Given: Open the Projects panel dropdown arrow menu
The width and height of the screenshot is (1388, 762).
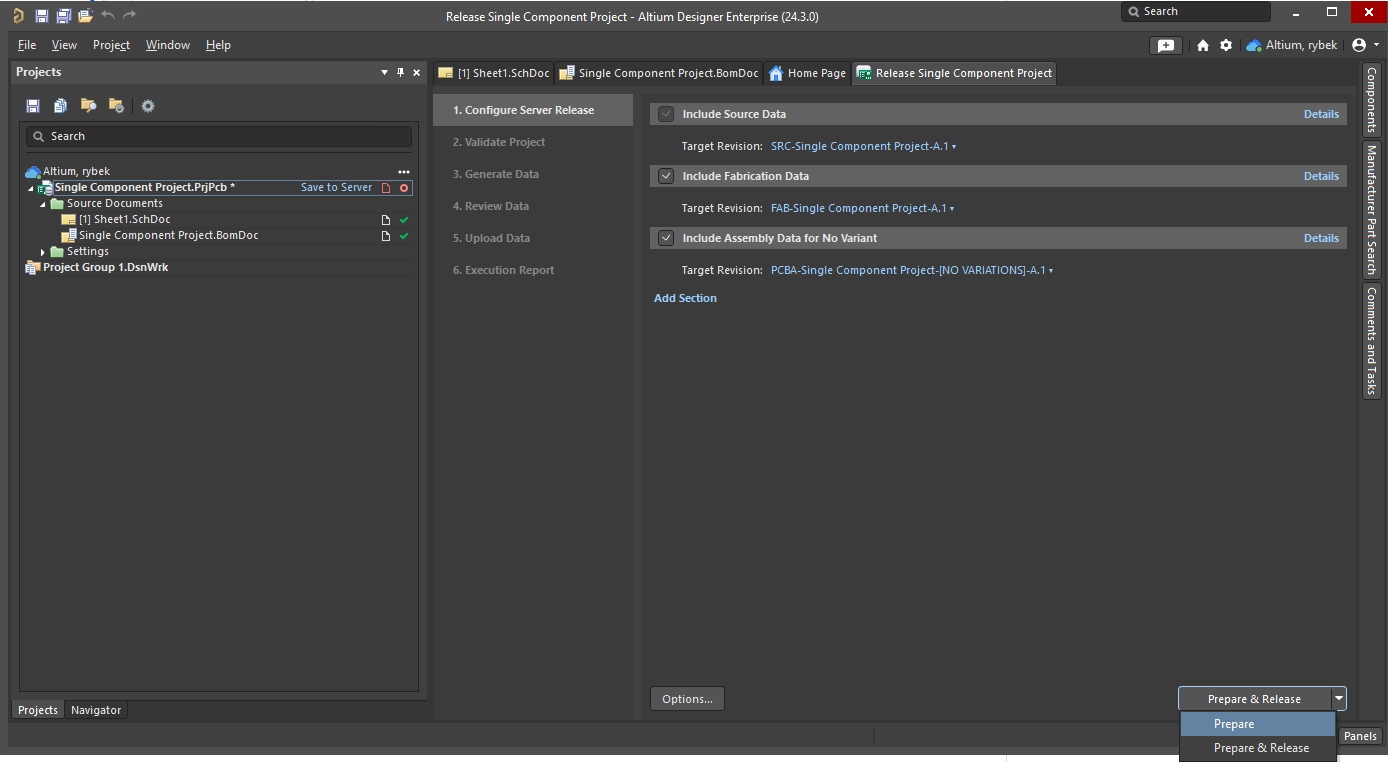Looking at the screenshot, I should (x=385, y=72).
